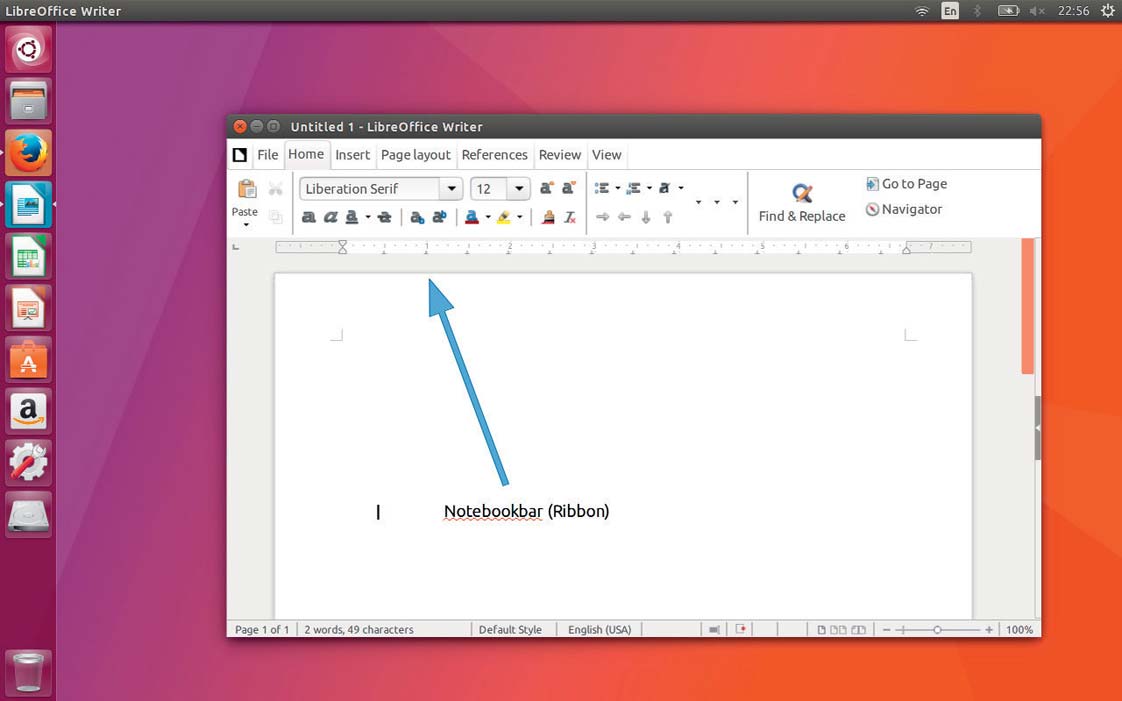Expand the font size dropdown list
The width and height of the screenshot is (1122, 701).
tap(519, 189)
